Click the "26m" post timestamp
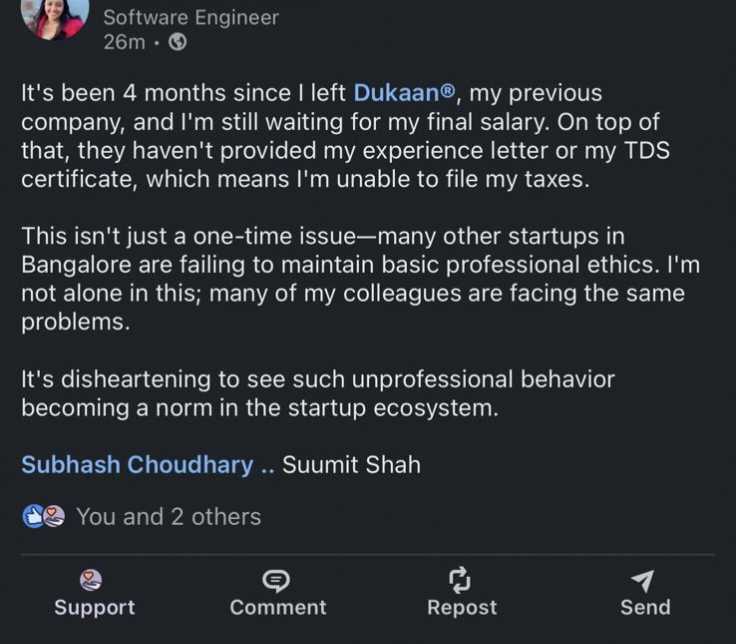Image resolution: width=736 pixels, height=644 pixels. click(124, 42)
